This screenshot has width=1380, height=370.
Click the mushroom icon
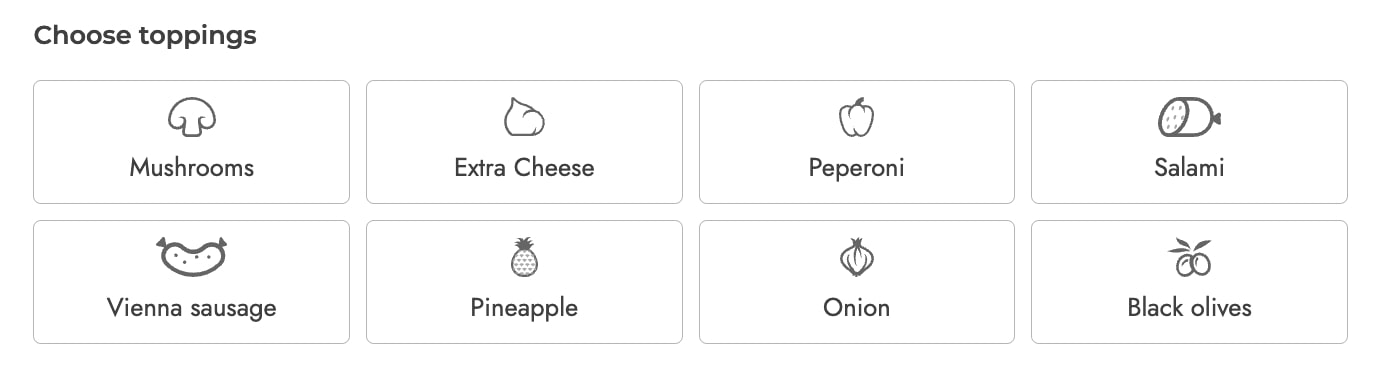click(191, 117)
